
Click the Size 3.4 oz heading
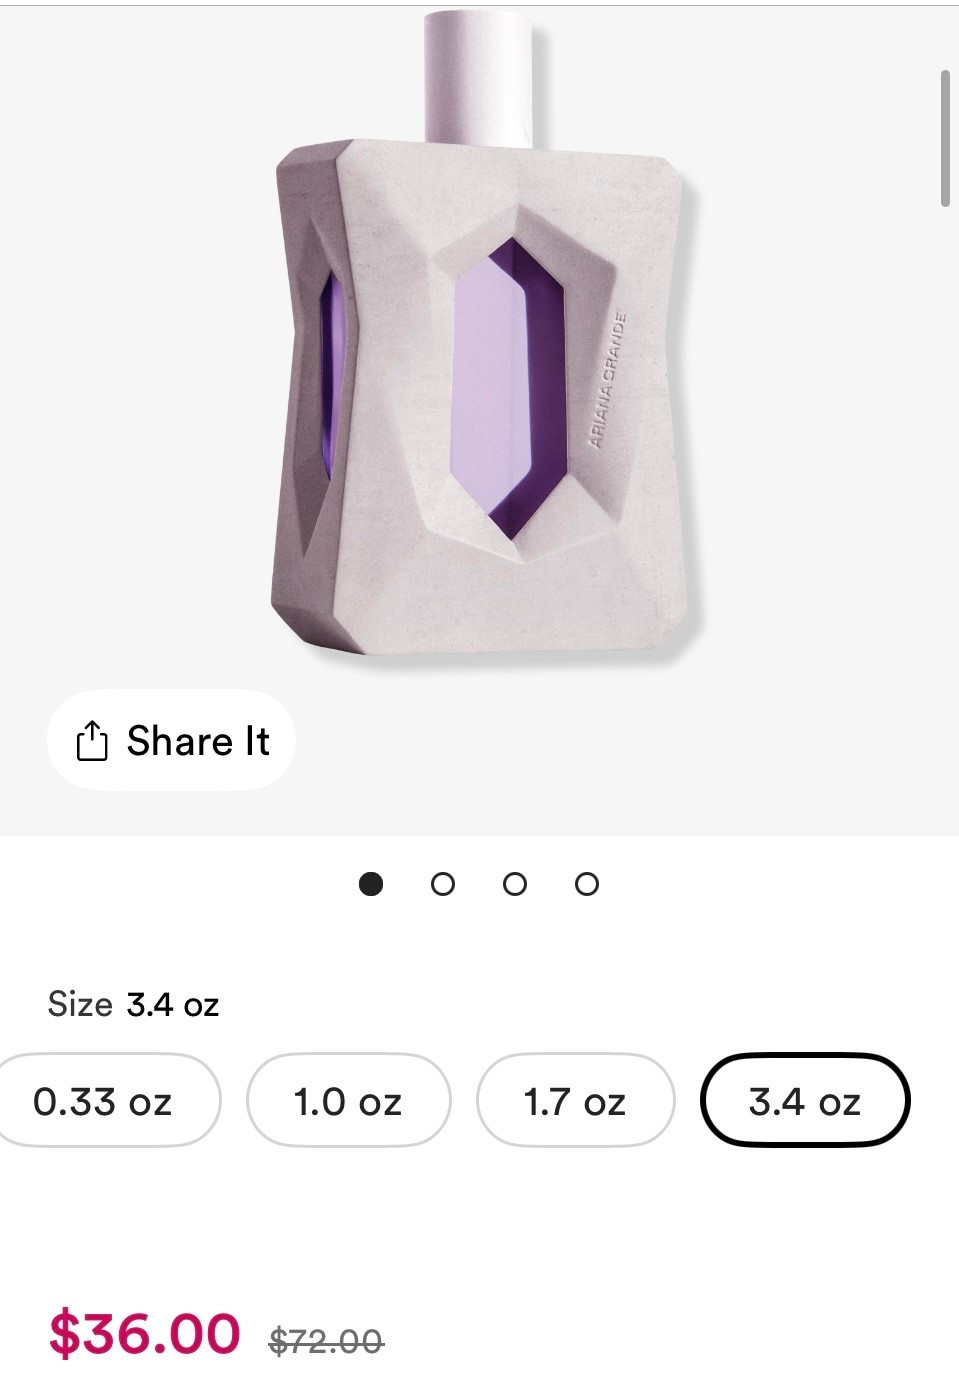(x=133, y=1004)
